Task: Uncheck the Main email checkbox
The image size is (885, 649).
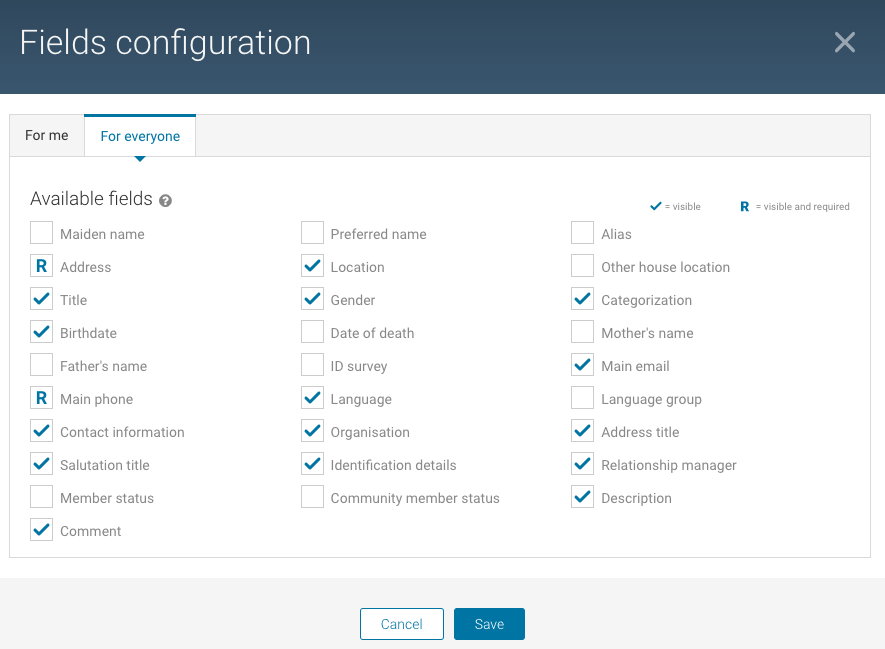Action: point(582,365)
